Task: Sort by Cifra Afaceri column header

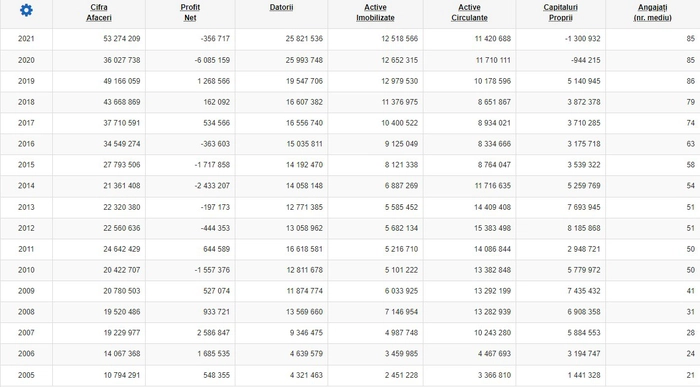Action: [x=99, y=12]
